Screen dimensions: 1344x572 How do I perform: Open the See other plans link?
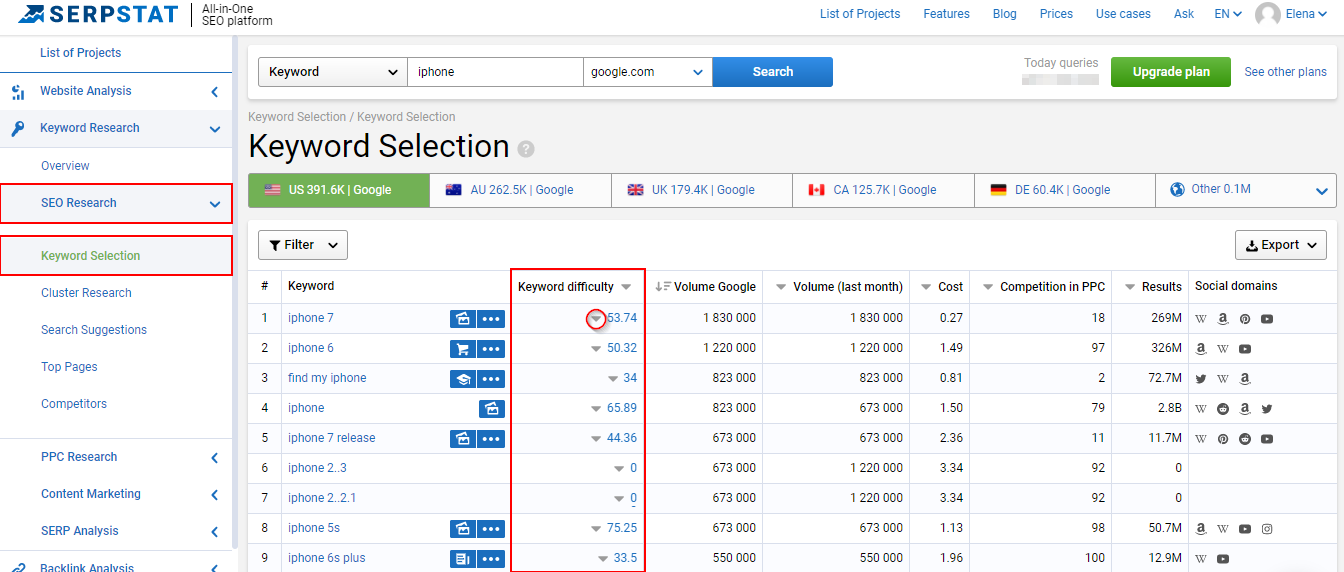point(1285,72)
